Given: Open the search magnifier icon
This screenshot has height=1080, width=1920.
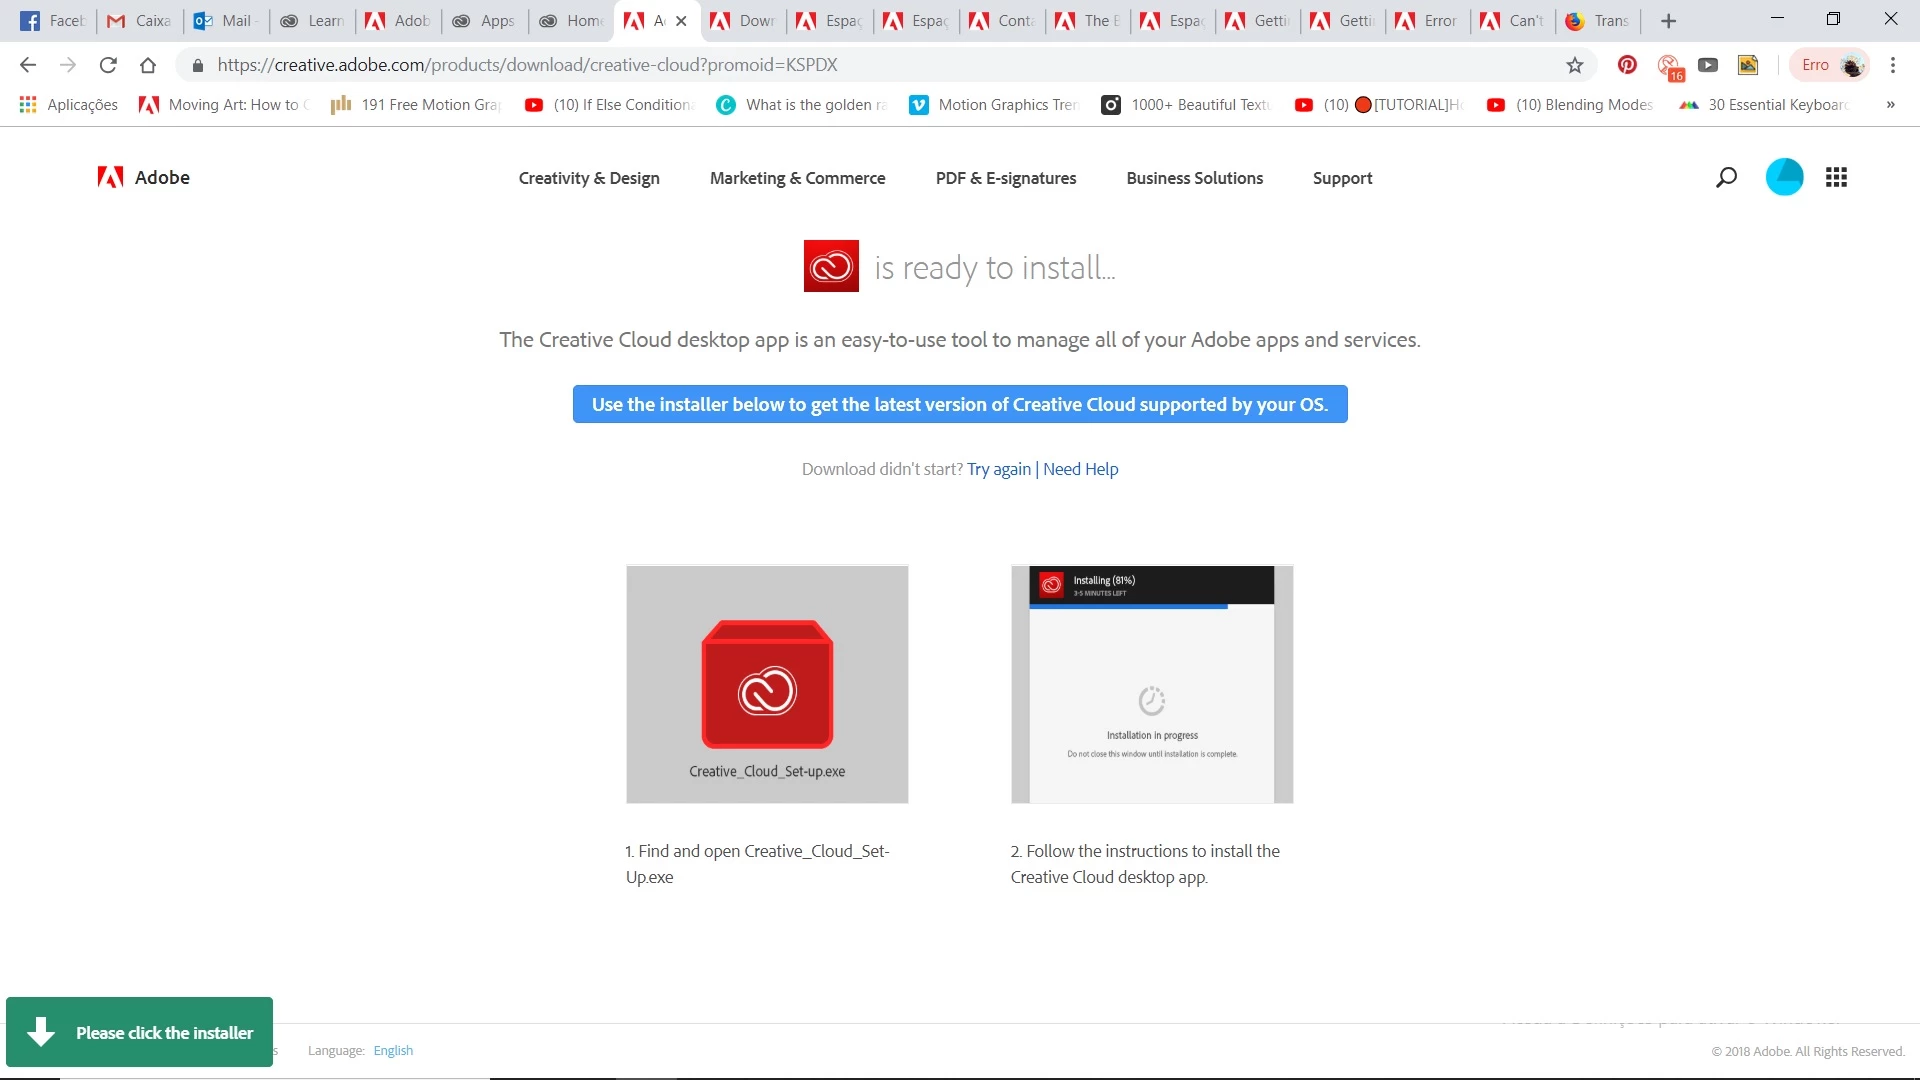Looking at the screenshot, I should click(x=1726, y=177).
